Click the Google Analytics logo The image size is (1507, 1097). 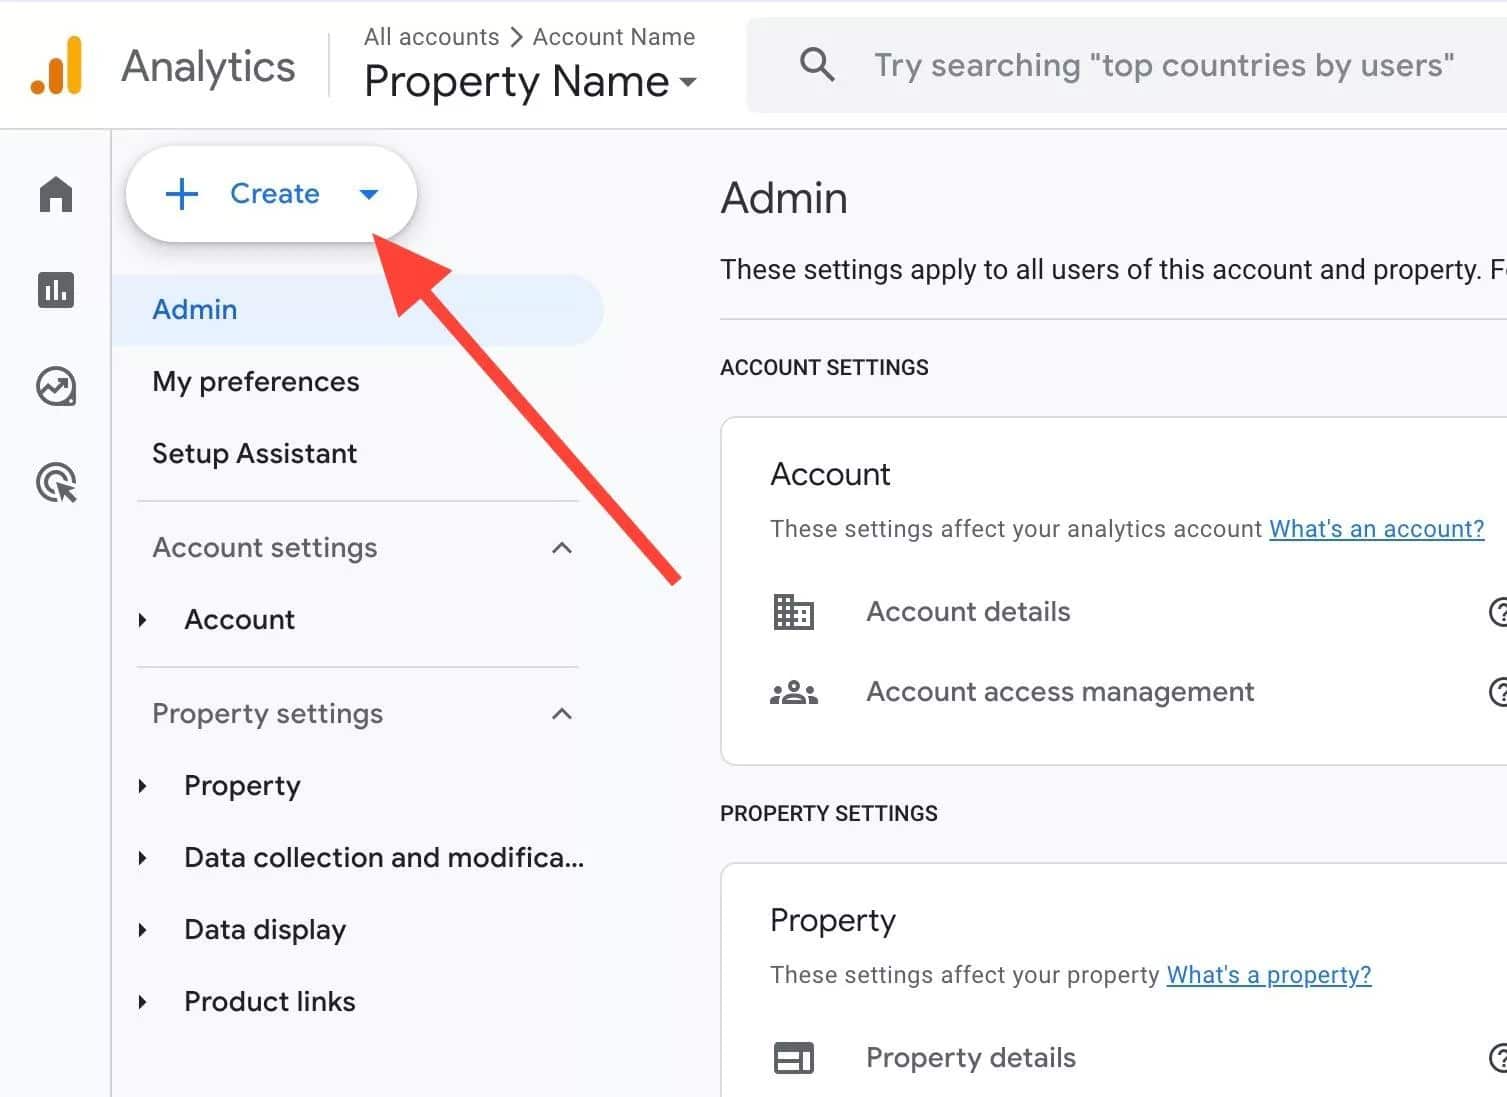click(56, 66)
